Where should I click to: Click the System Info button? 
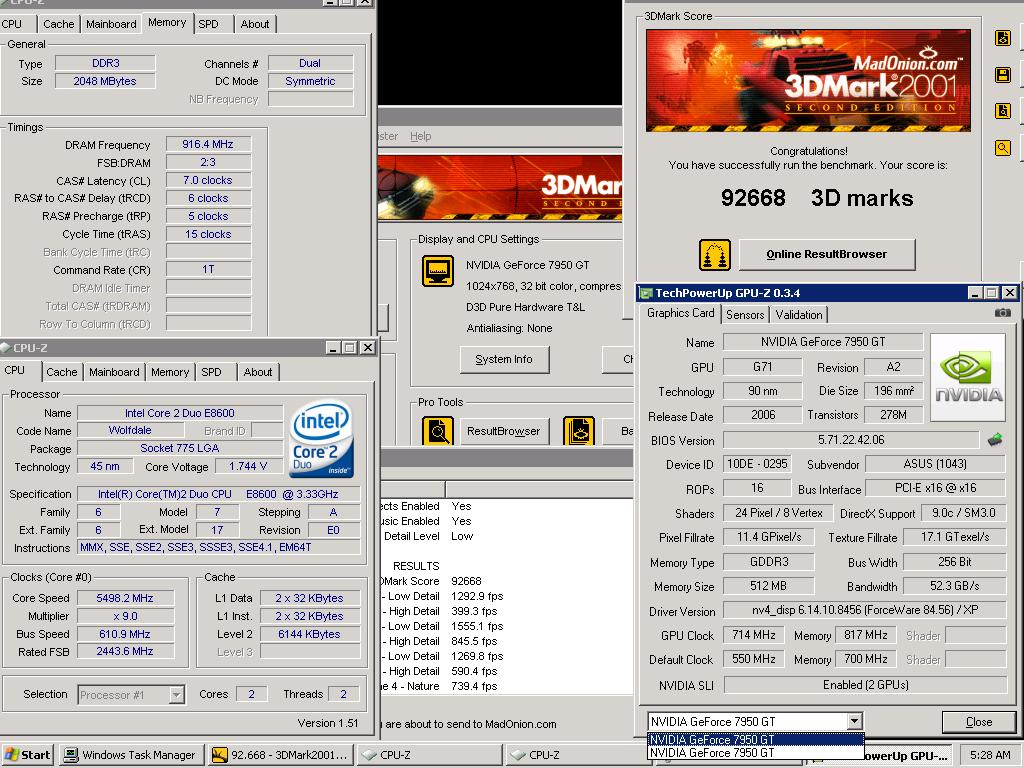click(x=504, y=359)
